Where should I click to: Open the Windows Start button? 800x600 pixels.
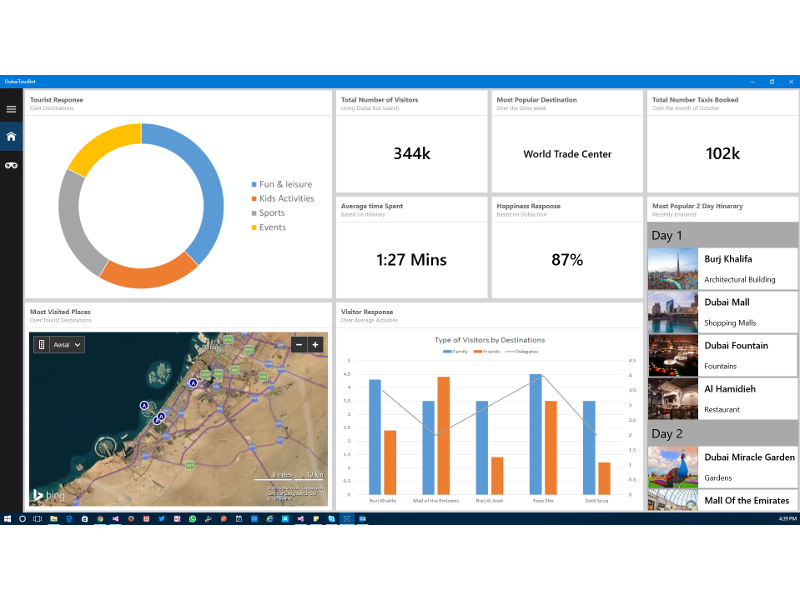click(7, 519)
